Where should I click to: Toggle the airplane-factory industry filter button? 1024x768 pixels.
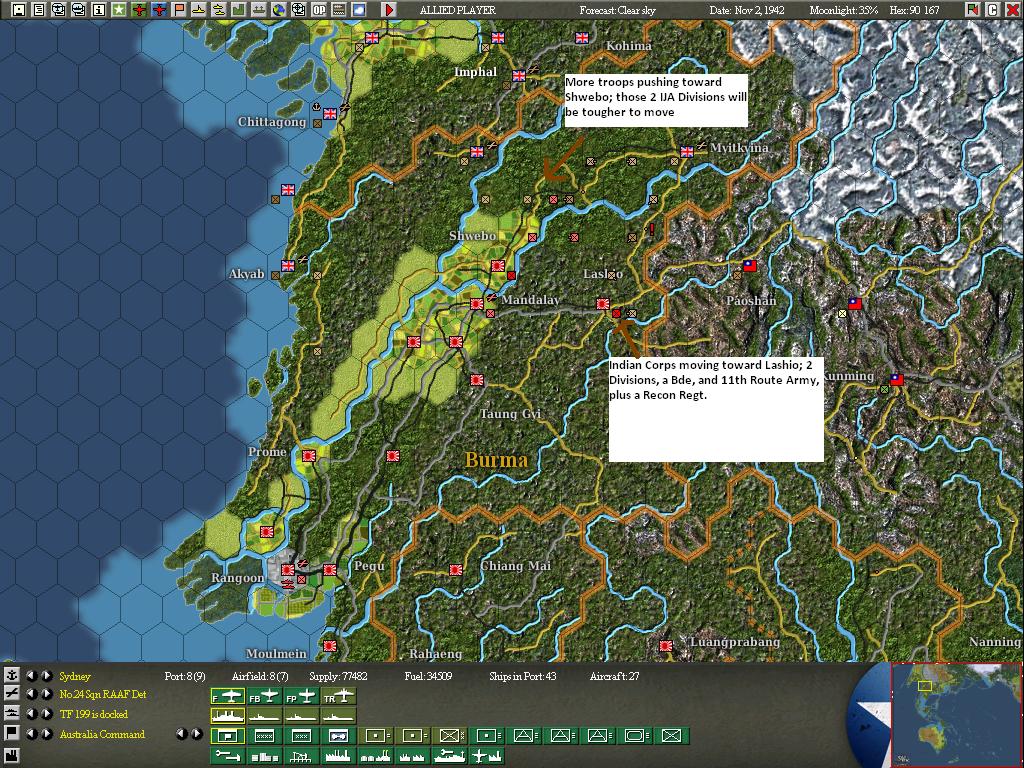486,756
